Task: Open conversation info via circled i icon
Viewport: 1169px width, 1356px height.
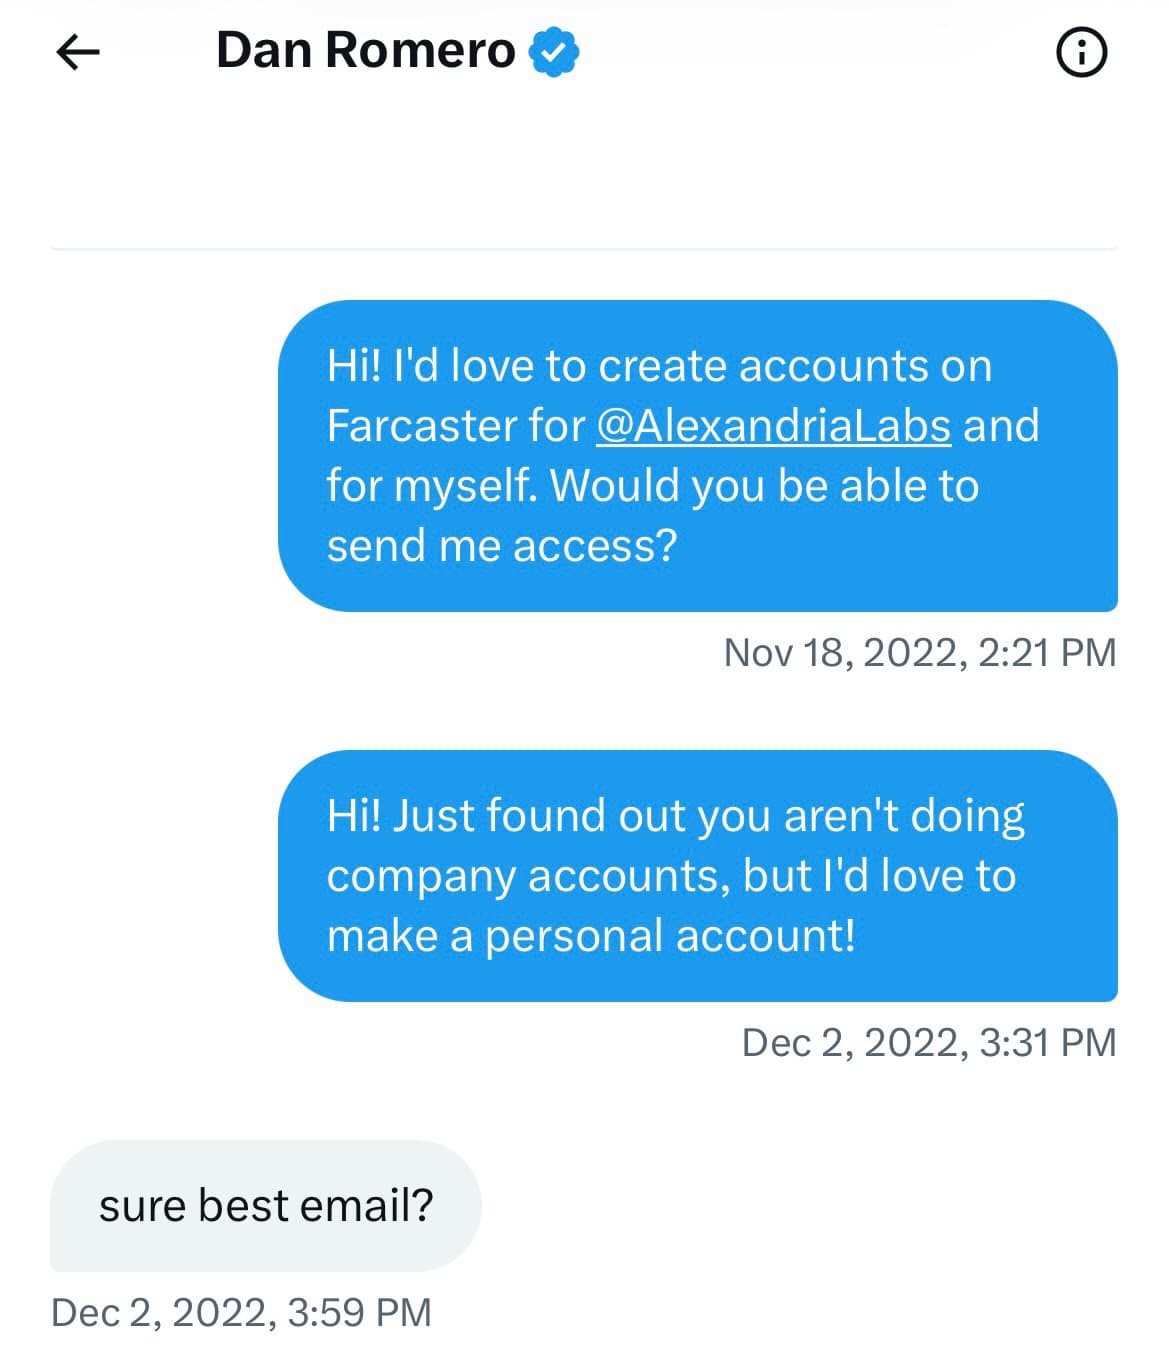Action: click(1081, 52)
